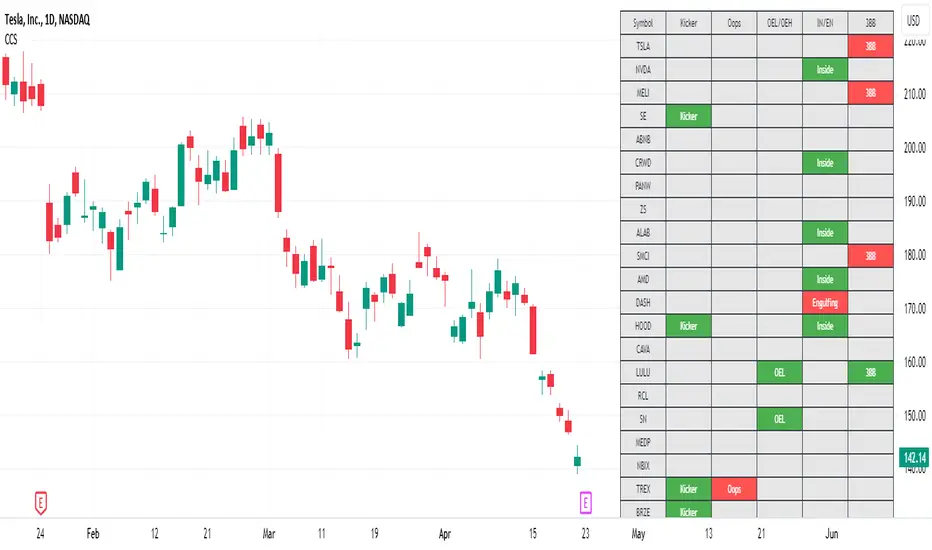Select the red Engulfing cell in DASH row
The width and height of the screenshot is (932, 550).
(824, 302)
